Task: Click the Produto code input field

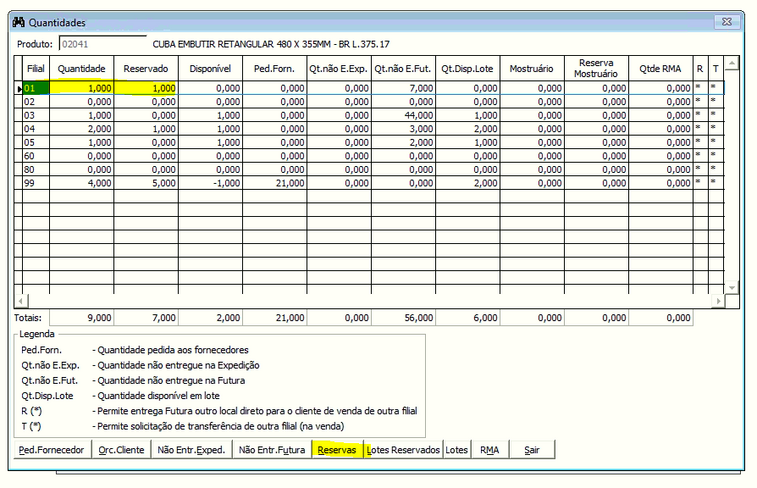Action: point(102,44)
